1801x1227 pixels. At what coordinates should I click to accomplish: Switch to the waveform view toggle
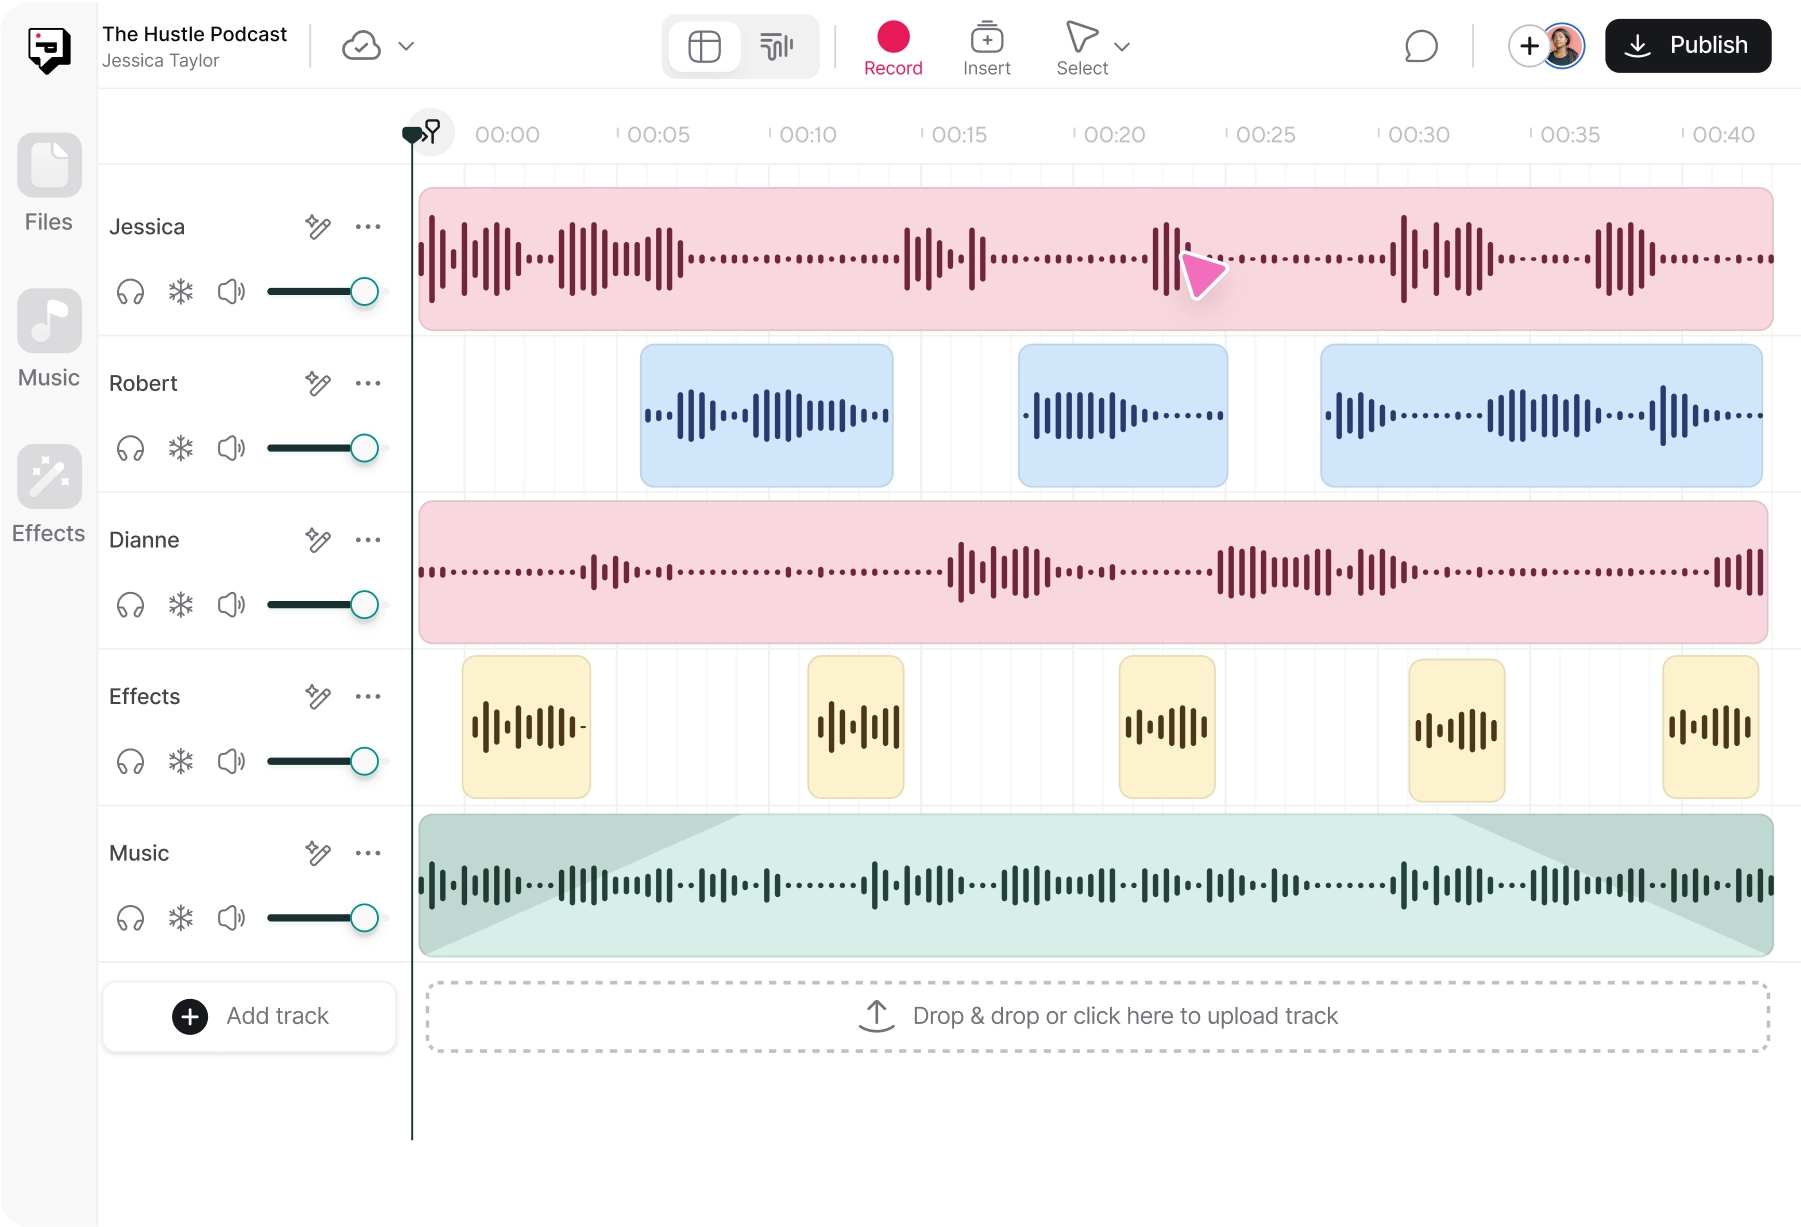777,46
